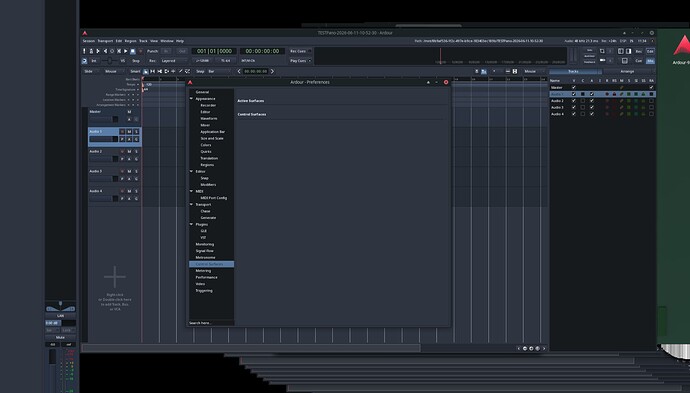This screenshot has height=393, width=690.
Task: Open the Session menu
Action: [89, 41]
